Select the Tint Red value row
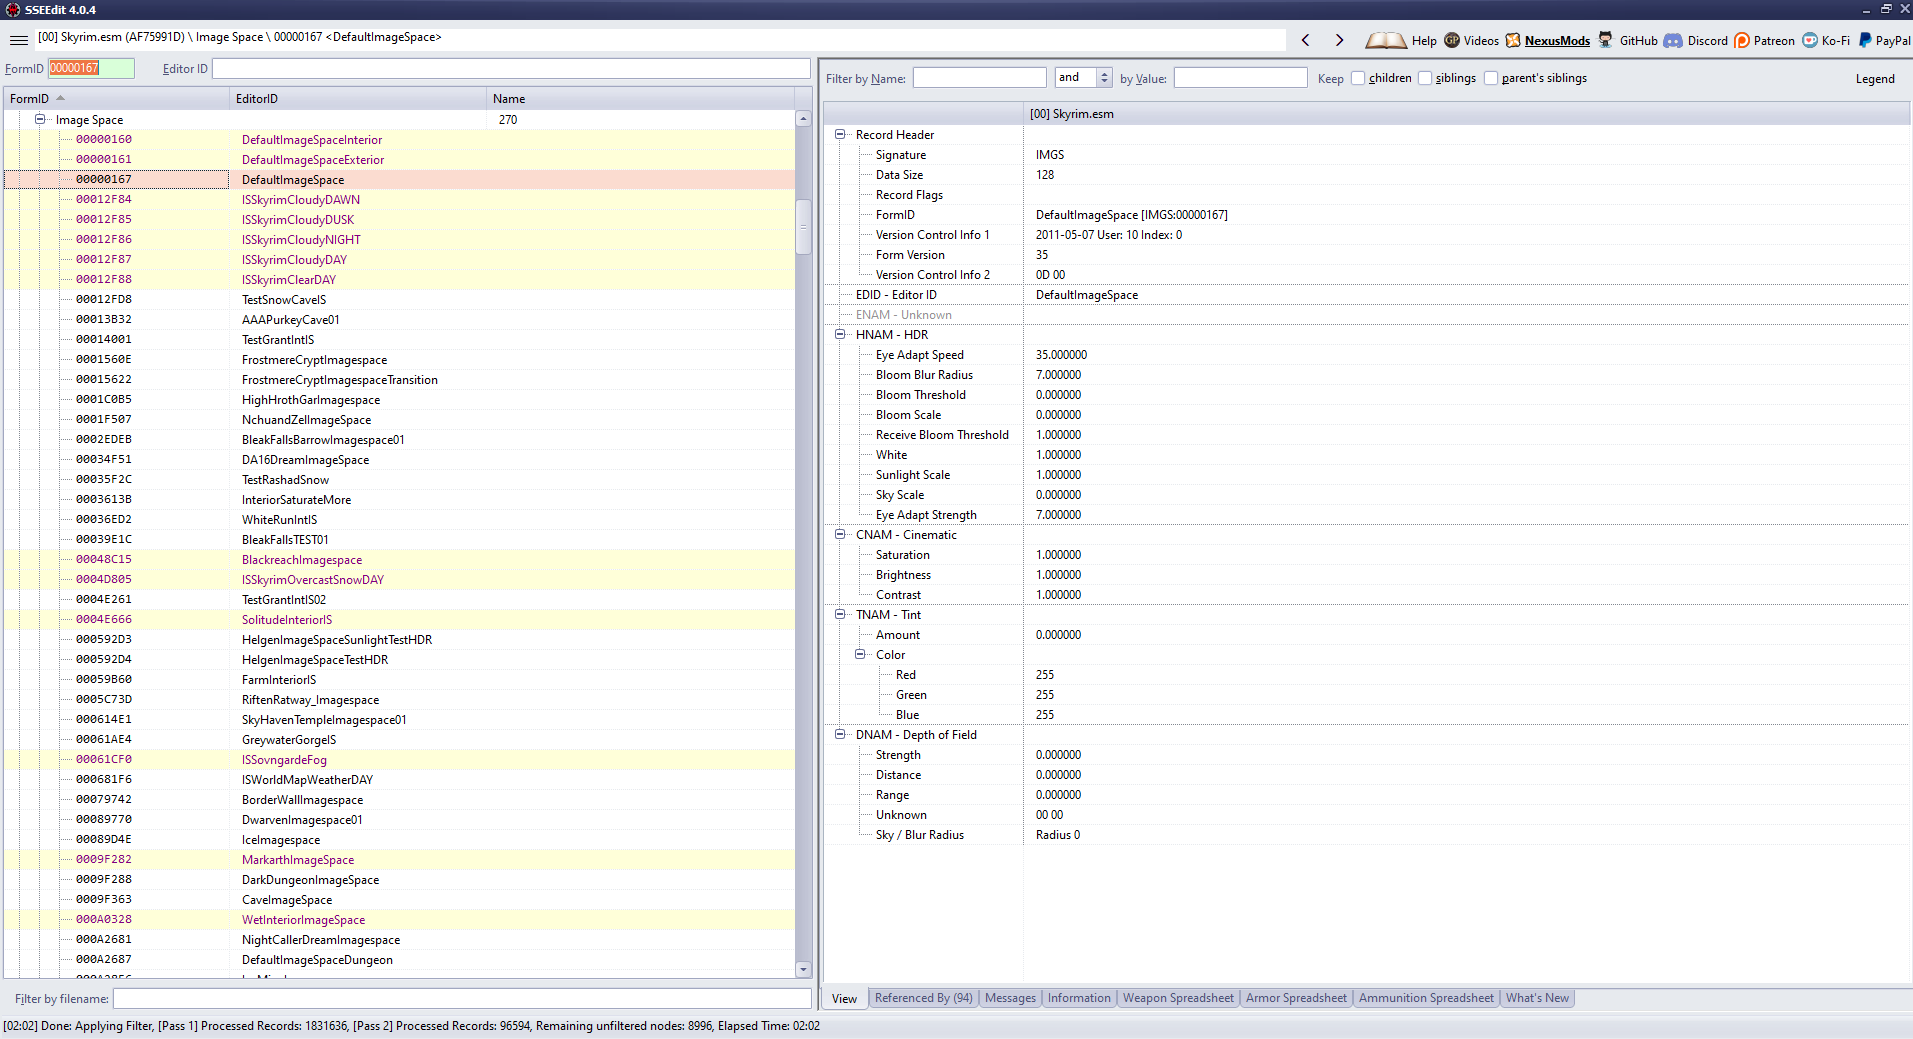The width and height of the screenshot is (1913, 1039). 1368,674
